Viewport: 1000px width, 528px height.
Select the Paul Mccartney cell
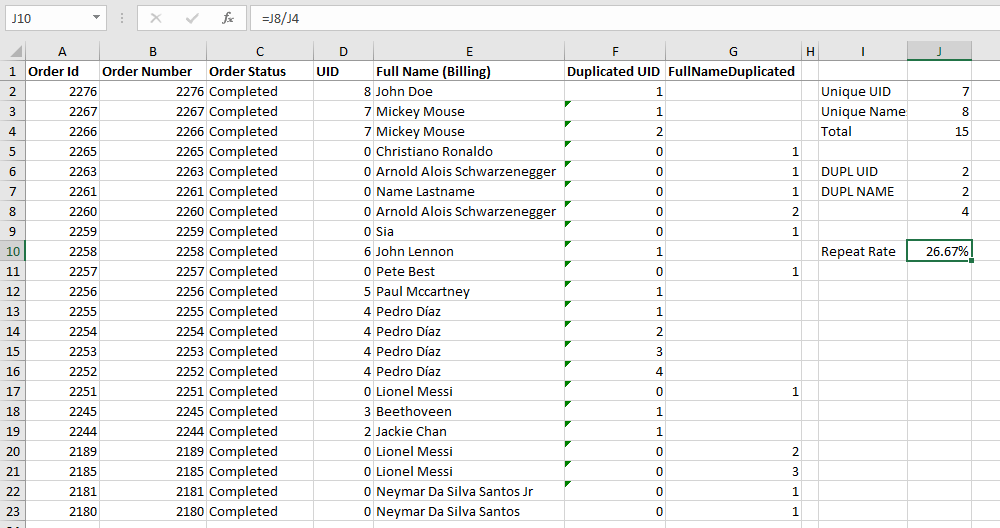tap(469, 291)
